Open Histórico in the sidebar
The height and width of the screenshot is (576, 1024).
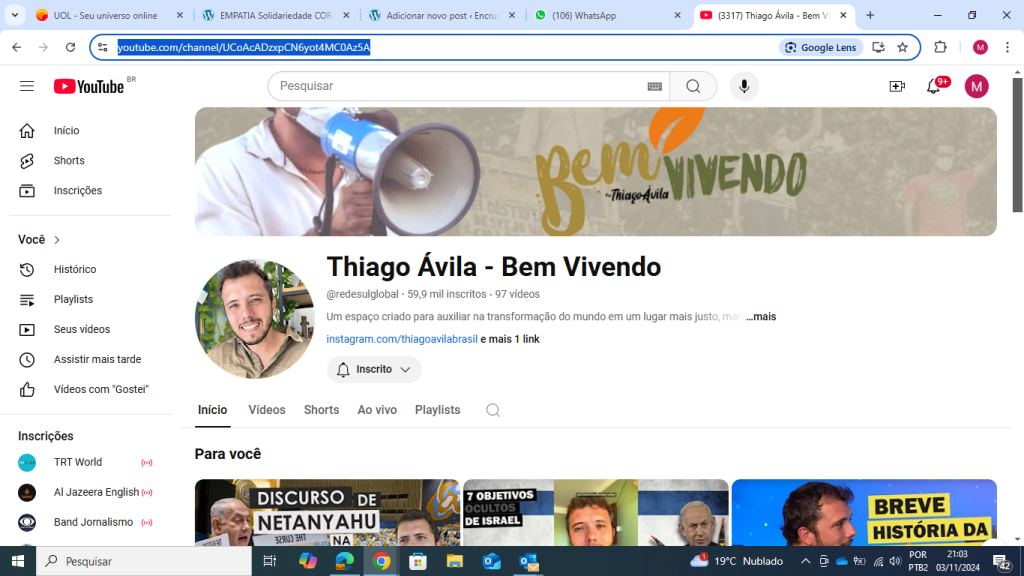[75, 269]
